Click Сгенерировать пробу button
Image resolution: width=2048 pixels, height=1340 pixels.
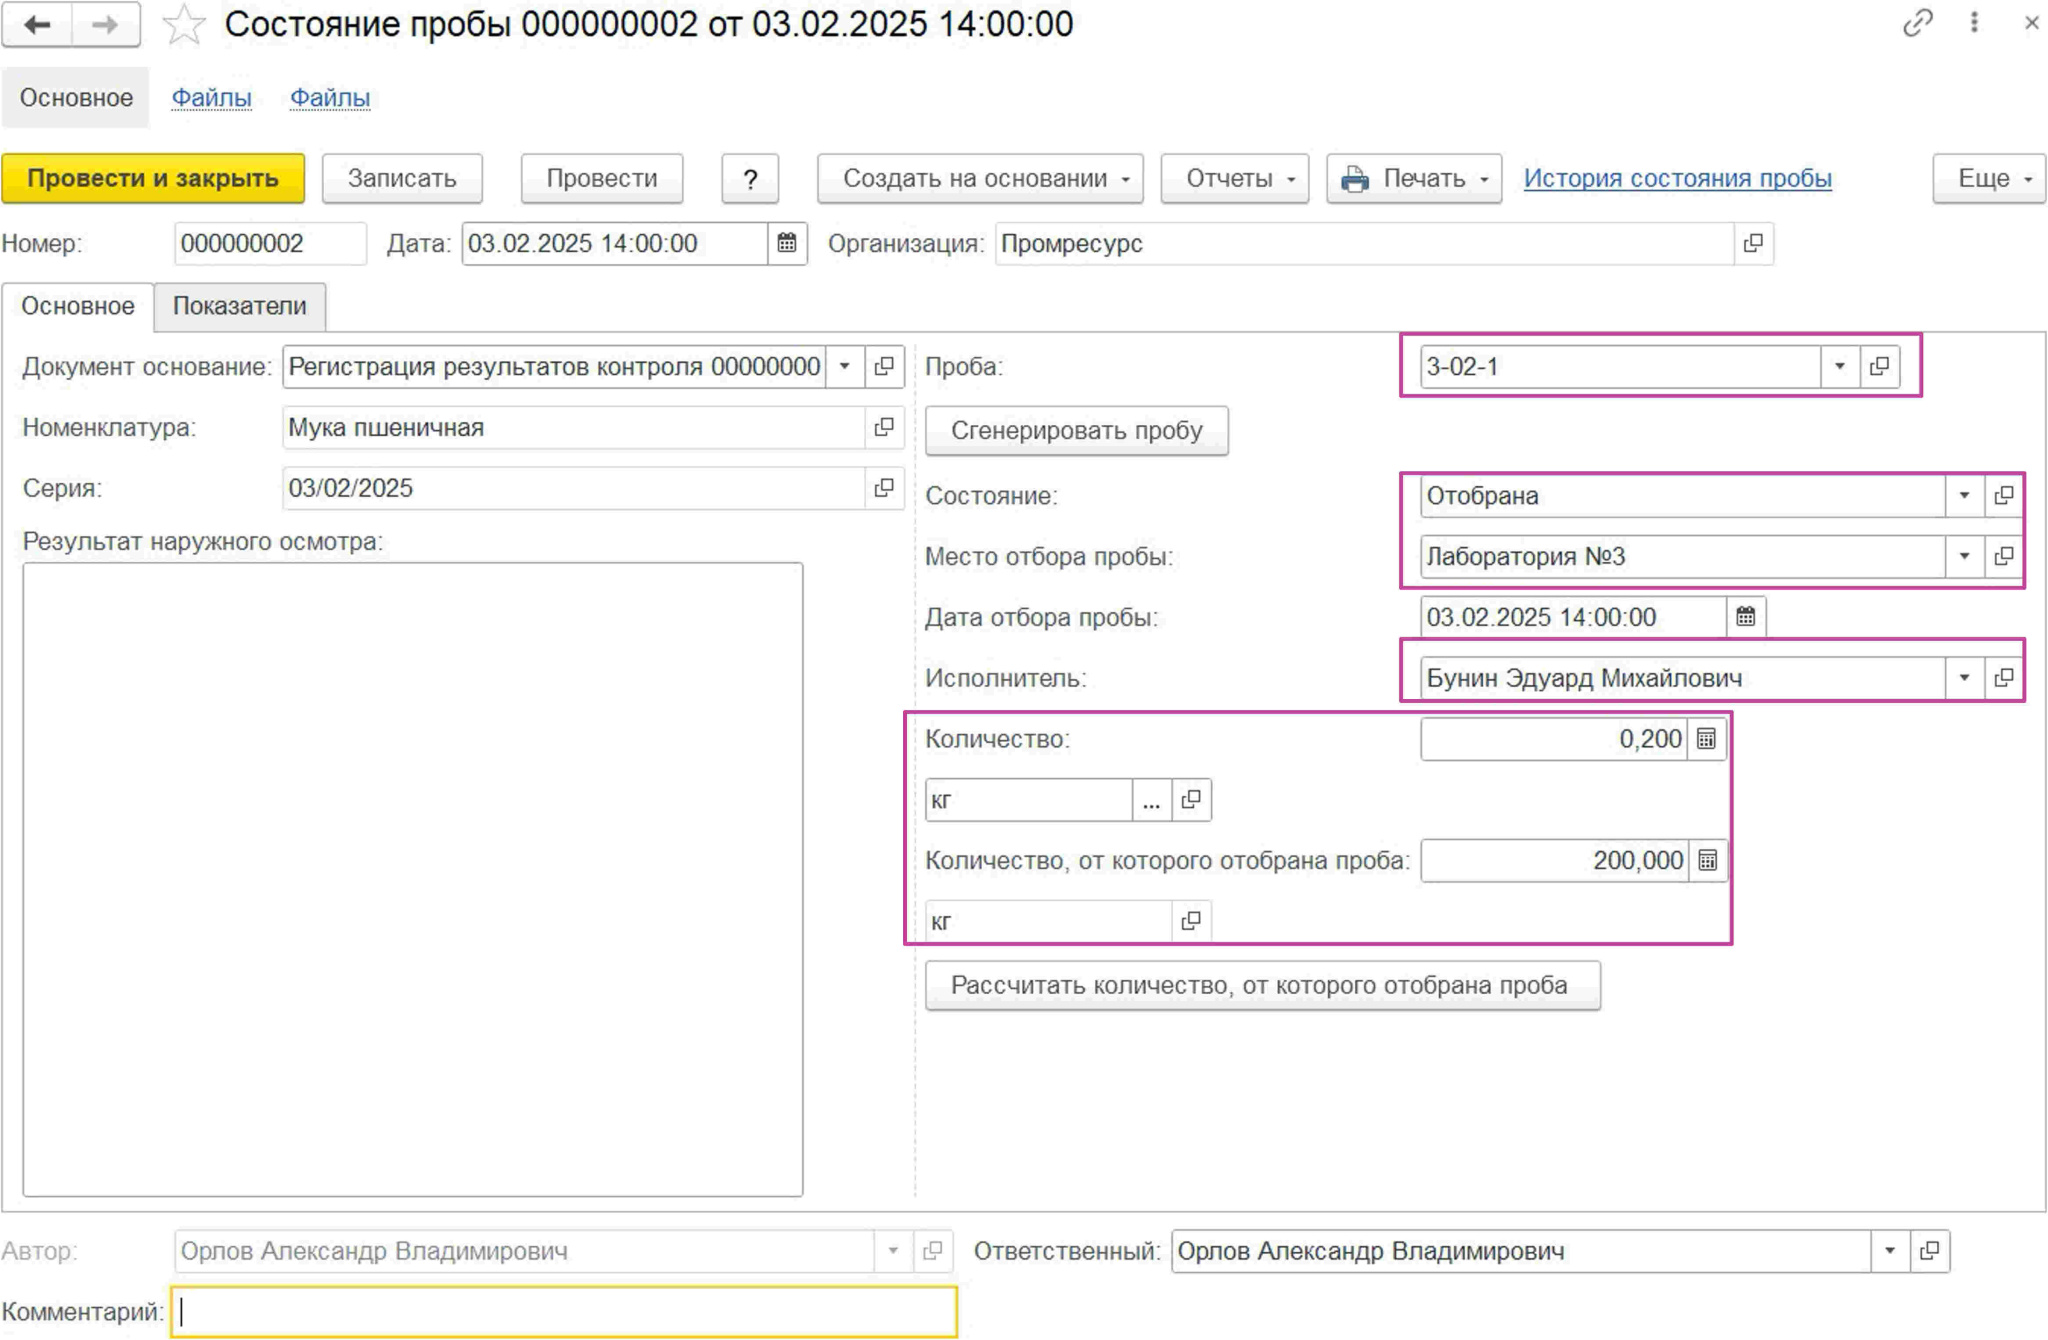click(x=1077, y=430)
